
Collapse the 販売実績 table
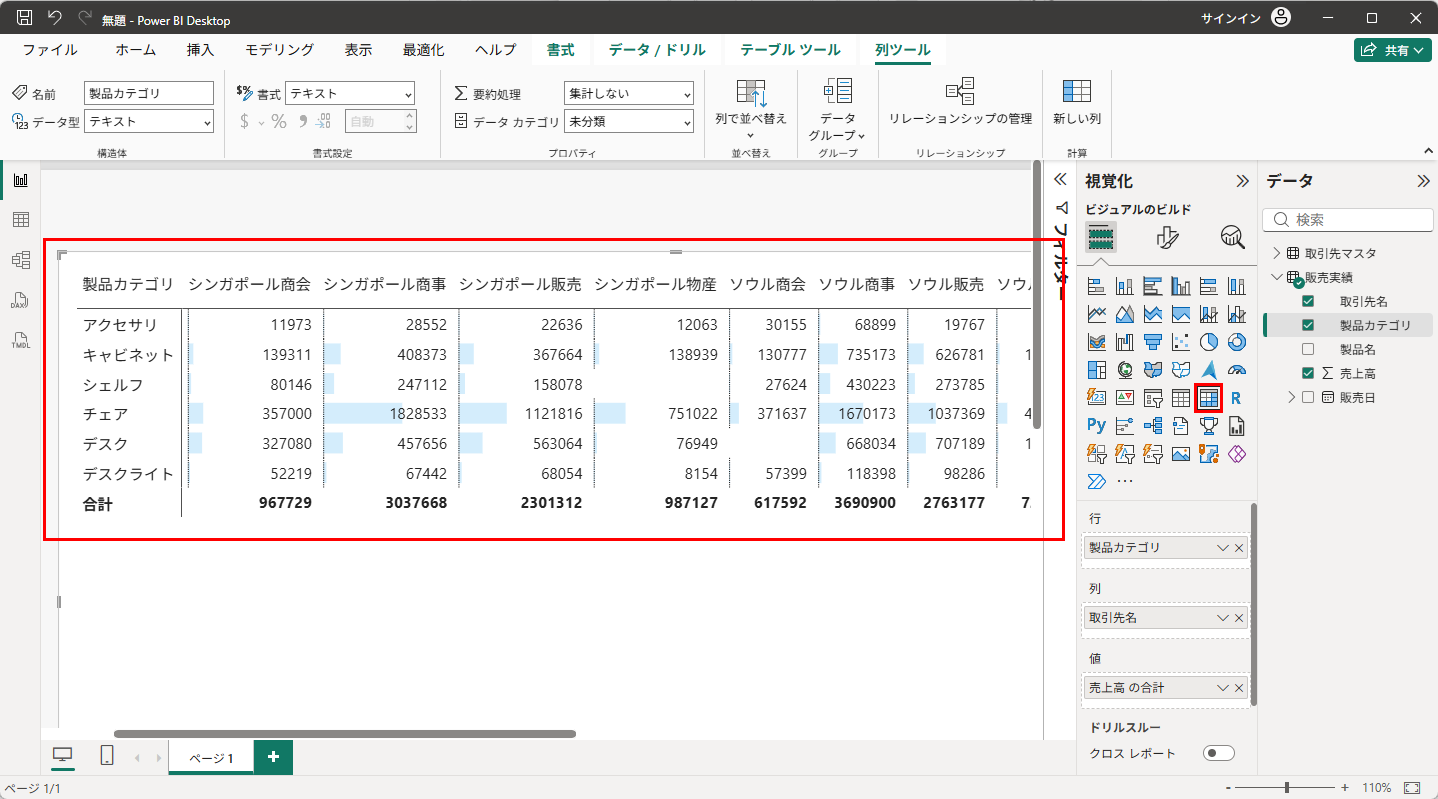[1276, 277]
